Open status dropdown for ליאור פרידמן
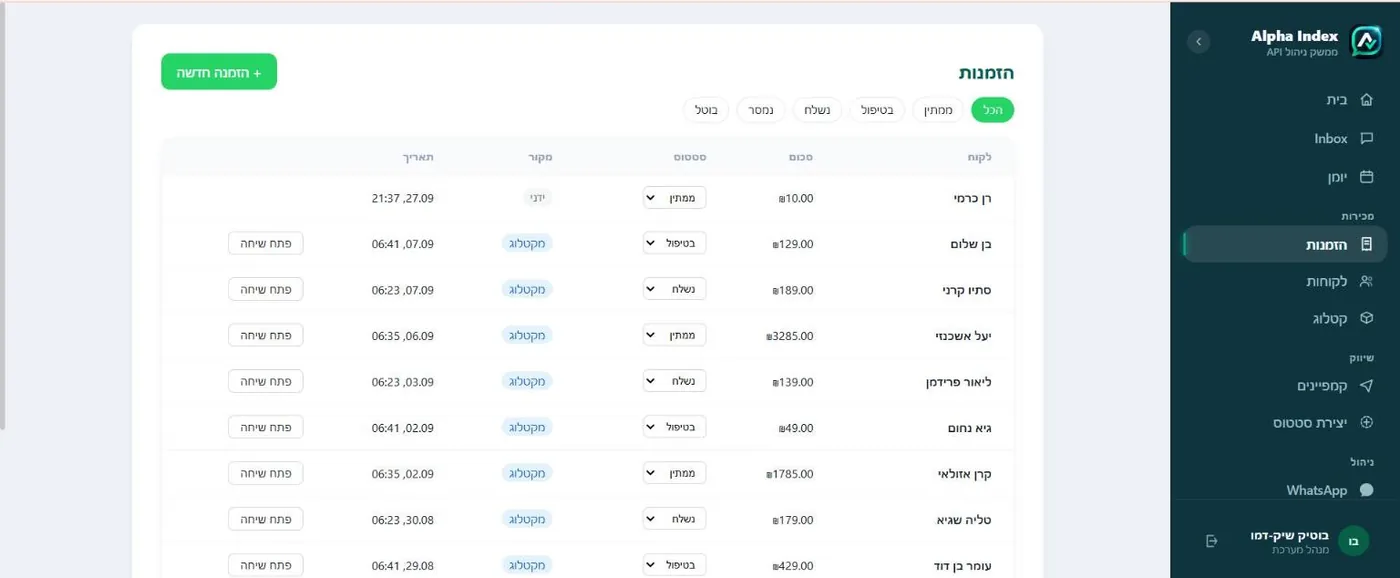Viewport: 1400px width, 578px height. point(674,382)
